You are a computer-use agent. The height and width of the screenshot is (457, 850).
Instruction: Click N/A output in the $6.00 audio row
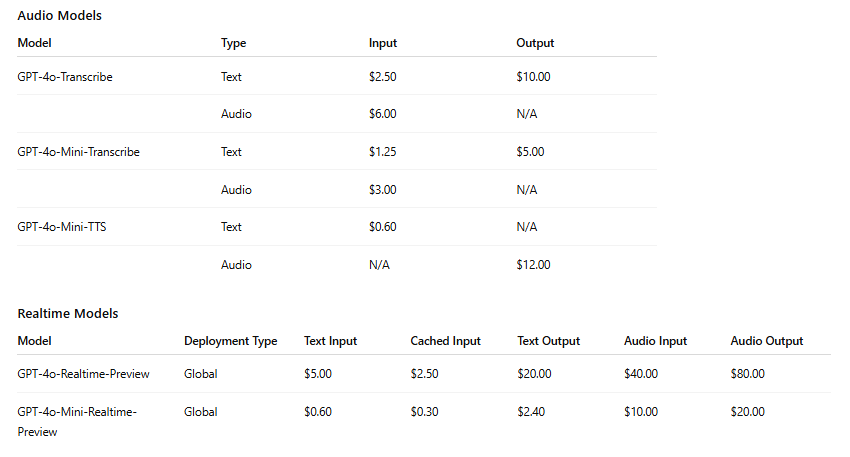coord(527,114)
